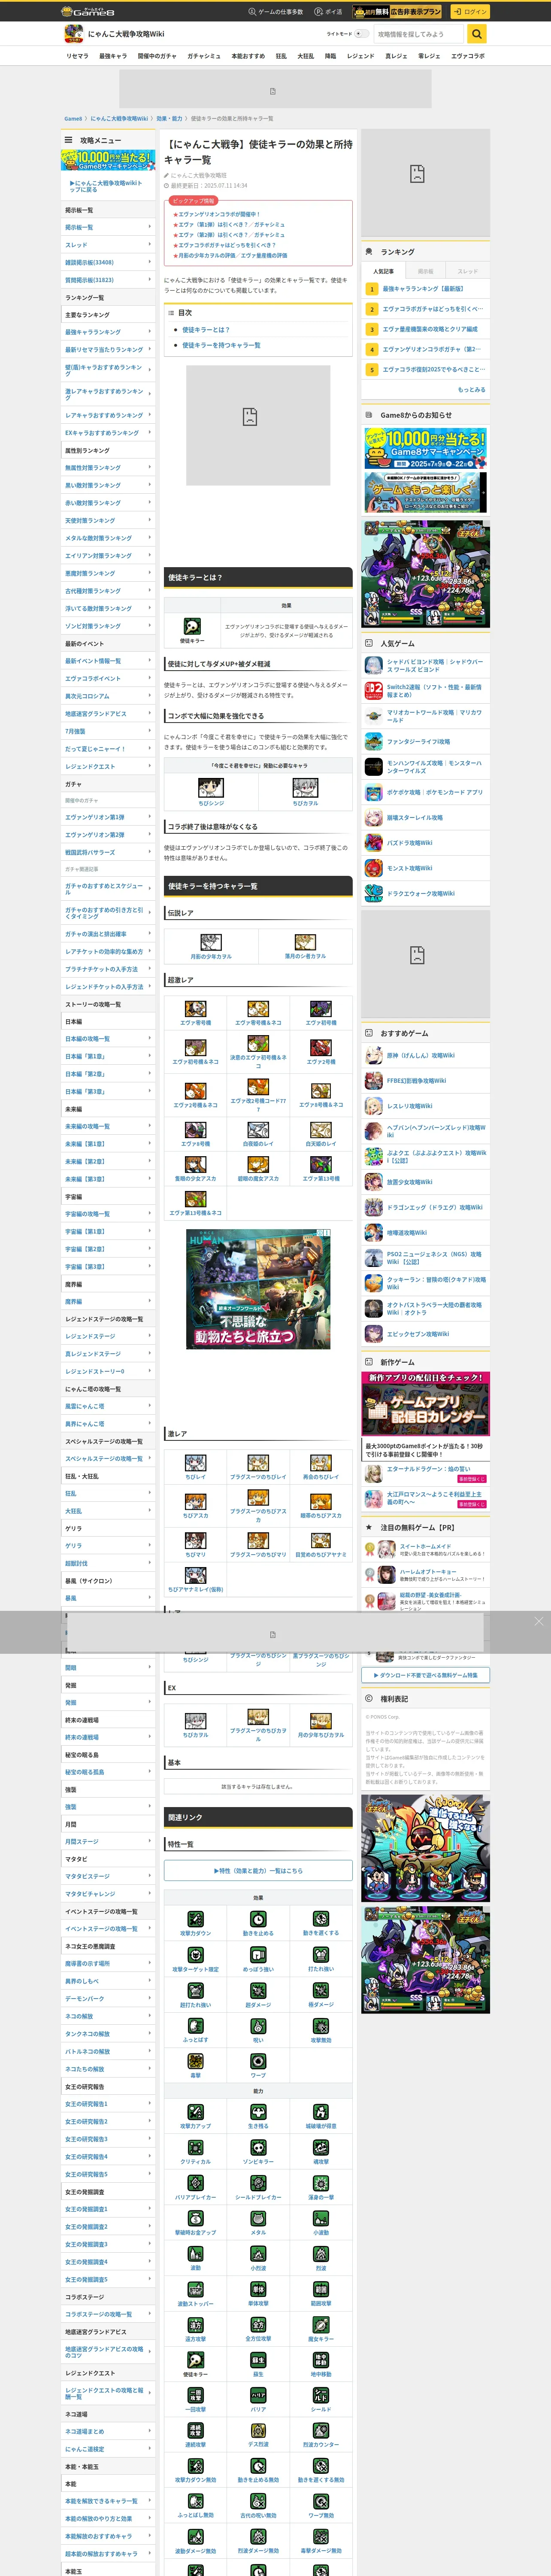
Task: Open the 開催中のガチャ nav tab
Action: click(157, 56)
